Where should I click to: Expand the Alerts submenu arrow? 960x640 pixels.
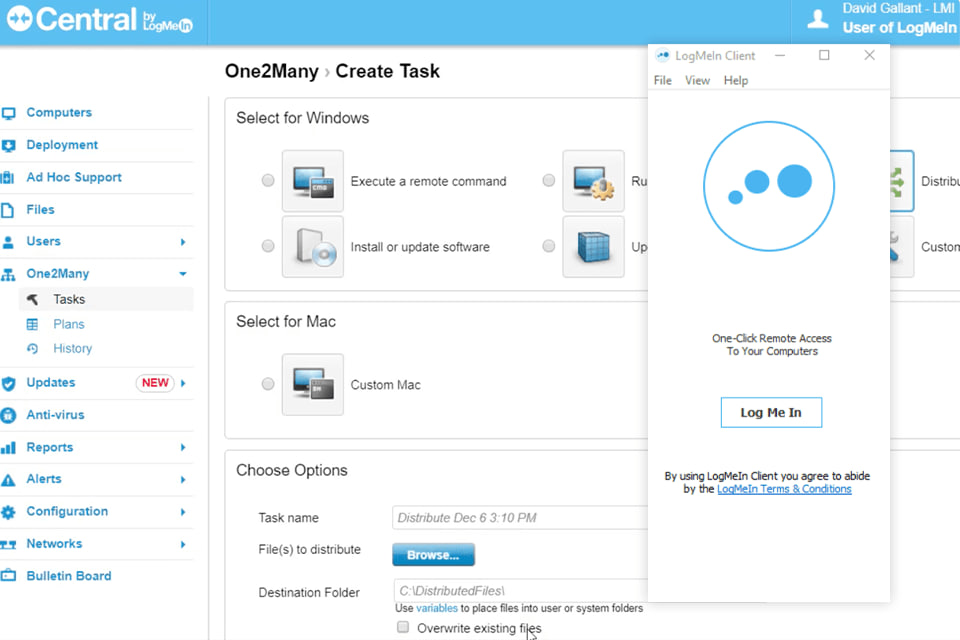(x=182, y=480)
